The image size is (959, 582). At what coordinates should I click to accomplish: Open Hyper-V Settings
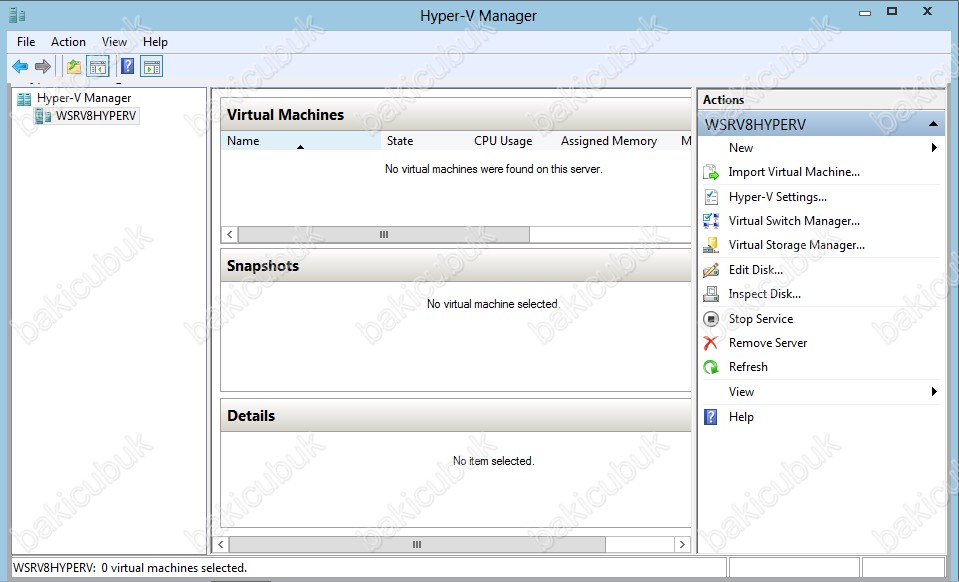tap(777, 197)
